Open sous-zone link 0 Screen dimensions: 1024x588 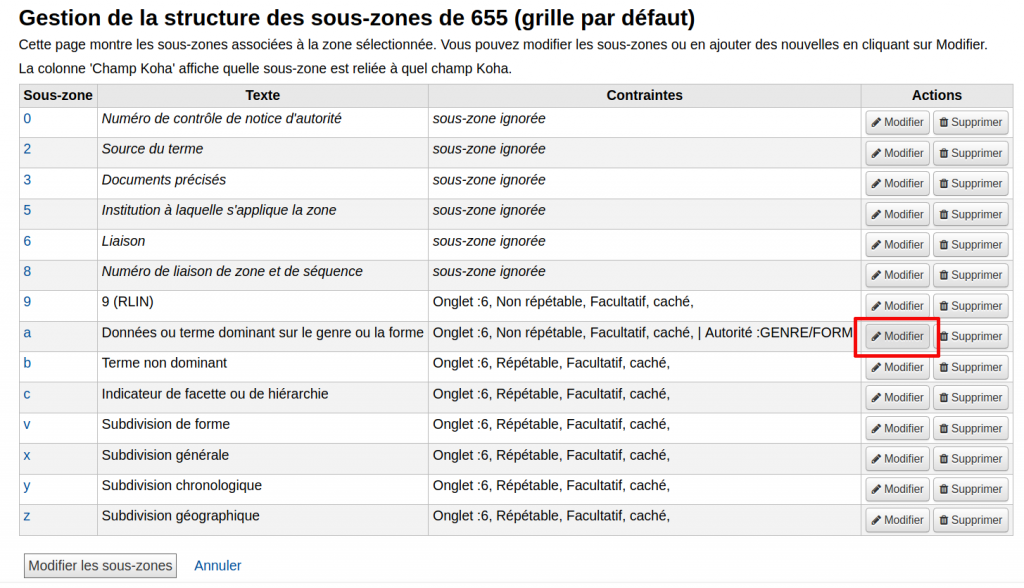tap(27, 119)
